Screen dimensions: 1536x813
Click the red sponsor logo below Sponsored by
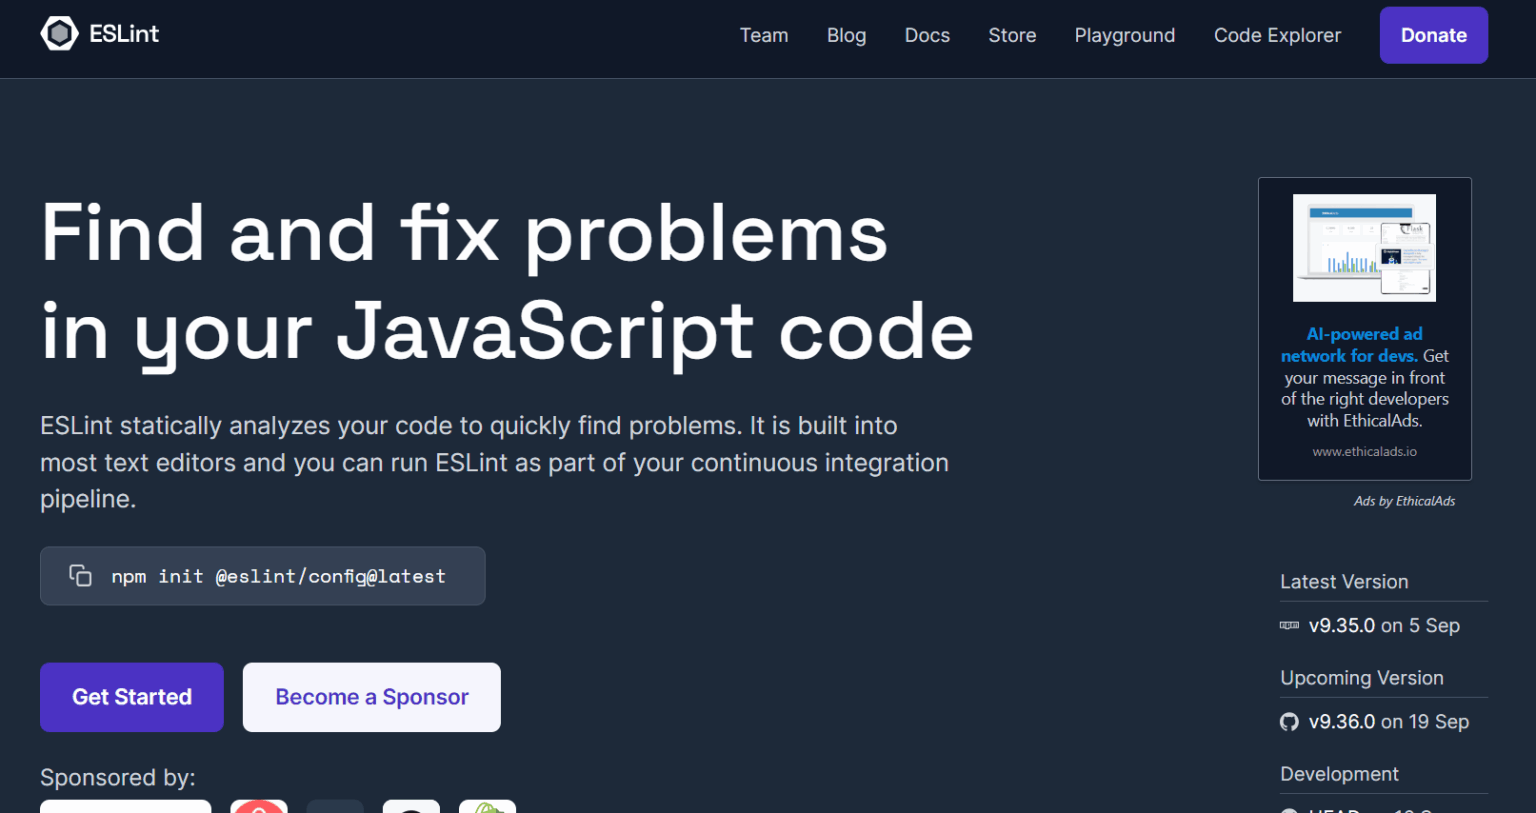(259, 806)
